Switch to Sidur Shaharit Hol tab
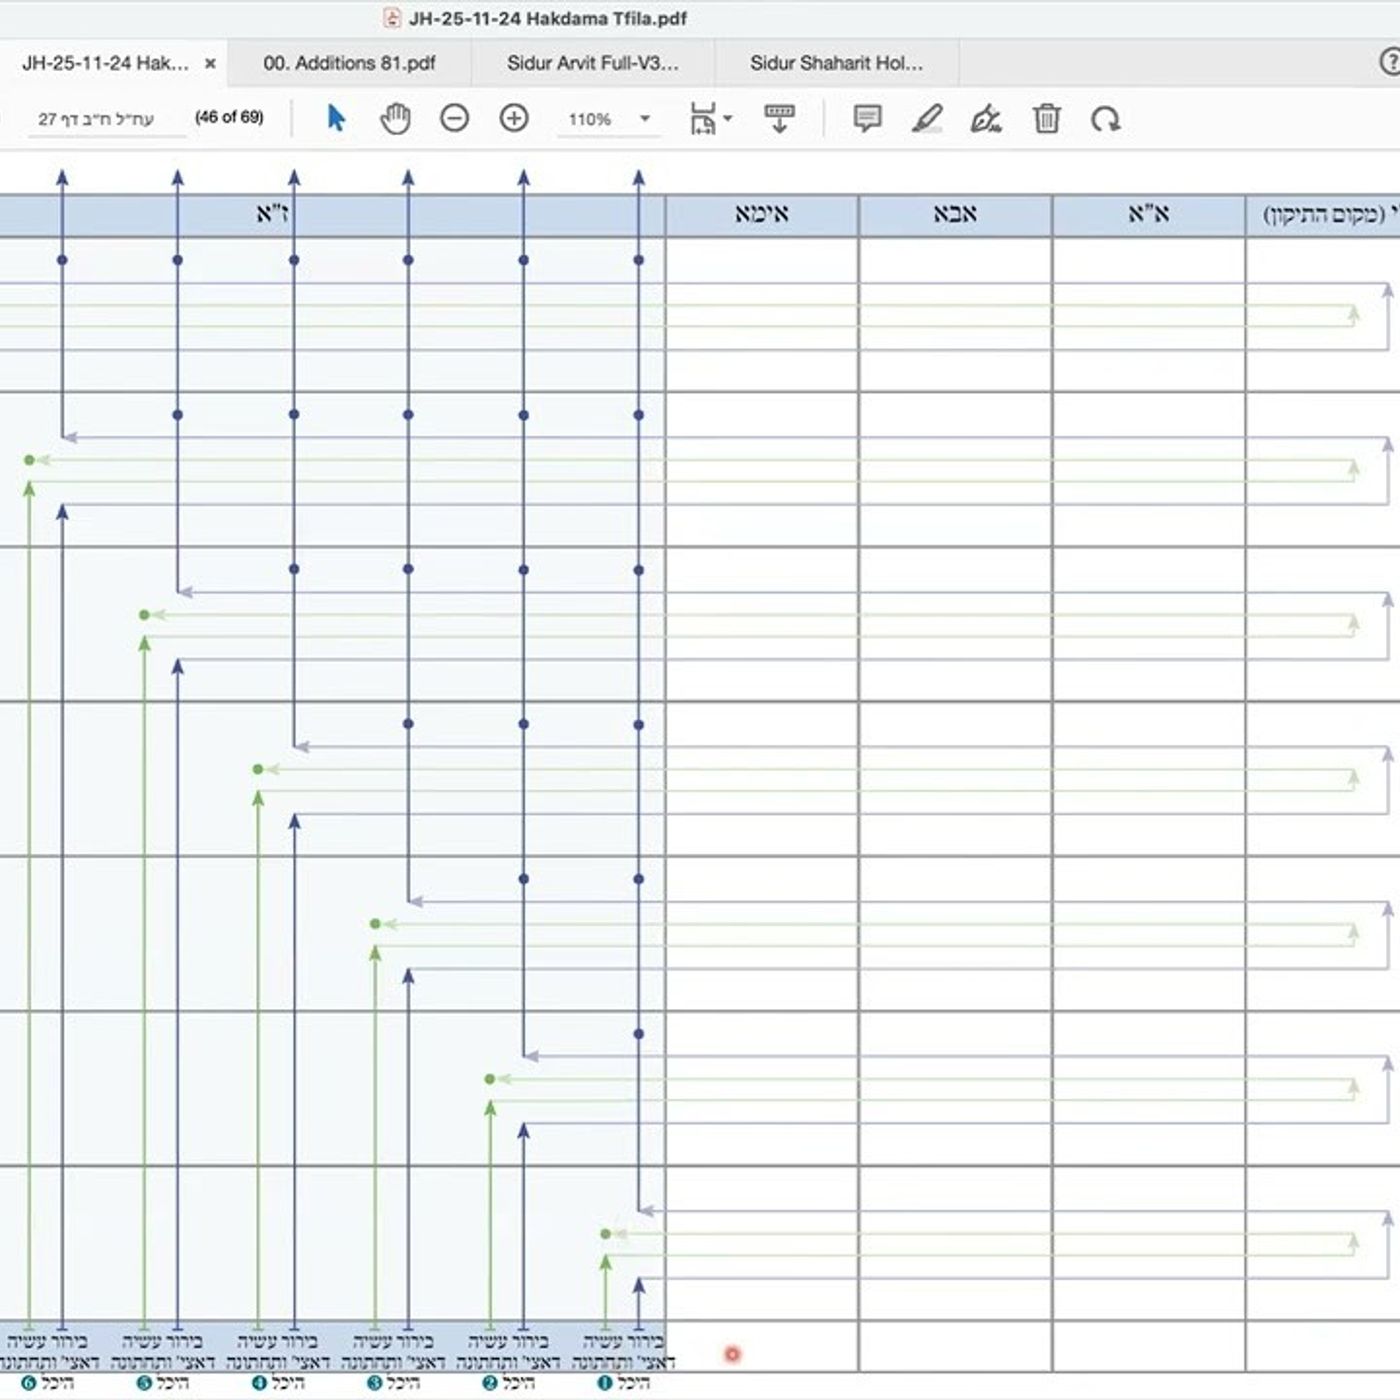Image resolution: width=1400 pixels, height=1400 pixels. point(836,63)
